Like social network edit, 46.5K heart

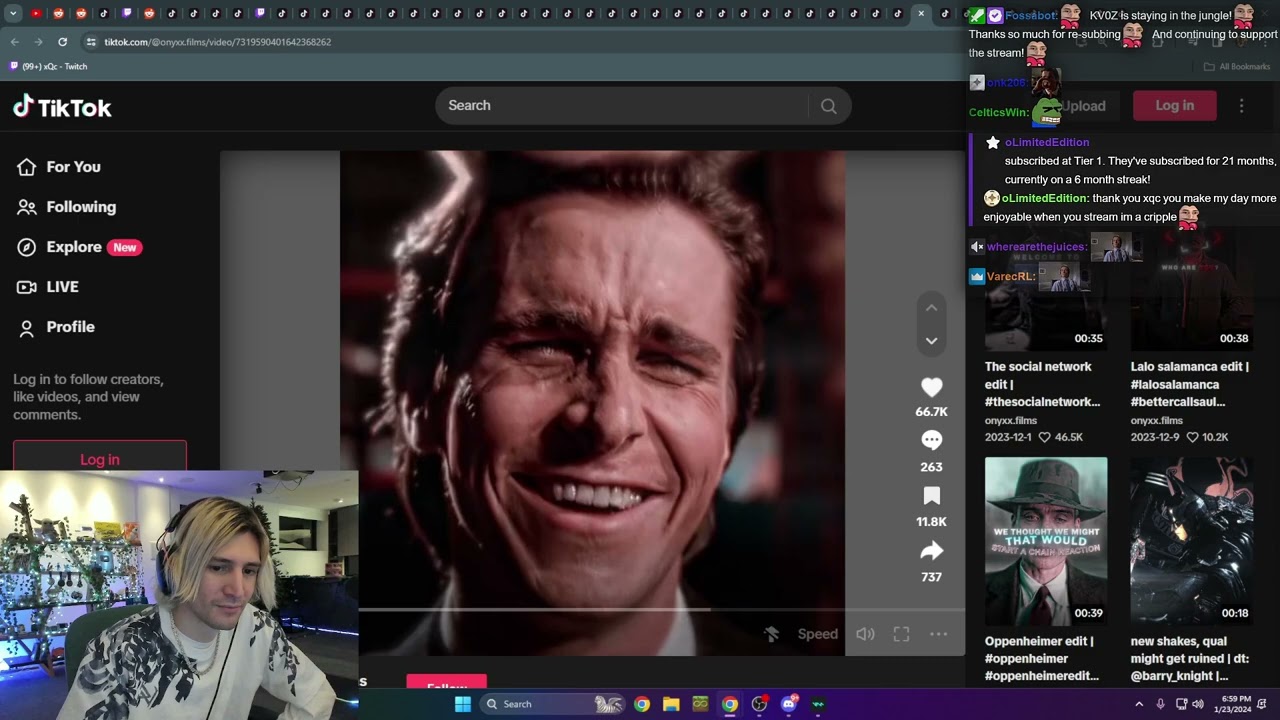click(x=1044, y=438)
